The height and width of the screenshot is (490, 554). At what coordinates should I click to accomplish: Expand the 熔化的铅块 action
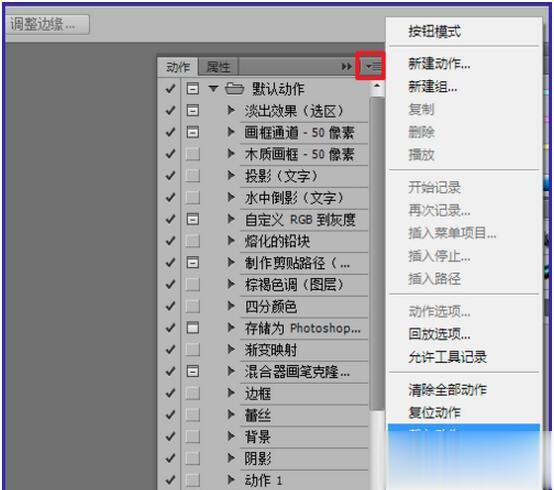point(231,241)
